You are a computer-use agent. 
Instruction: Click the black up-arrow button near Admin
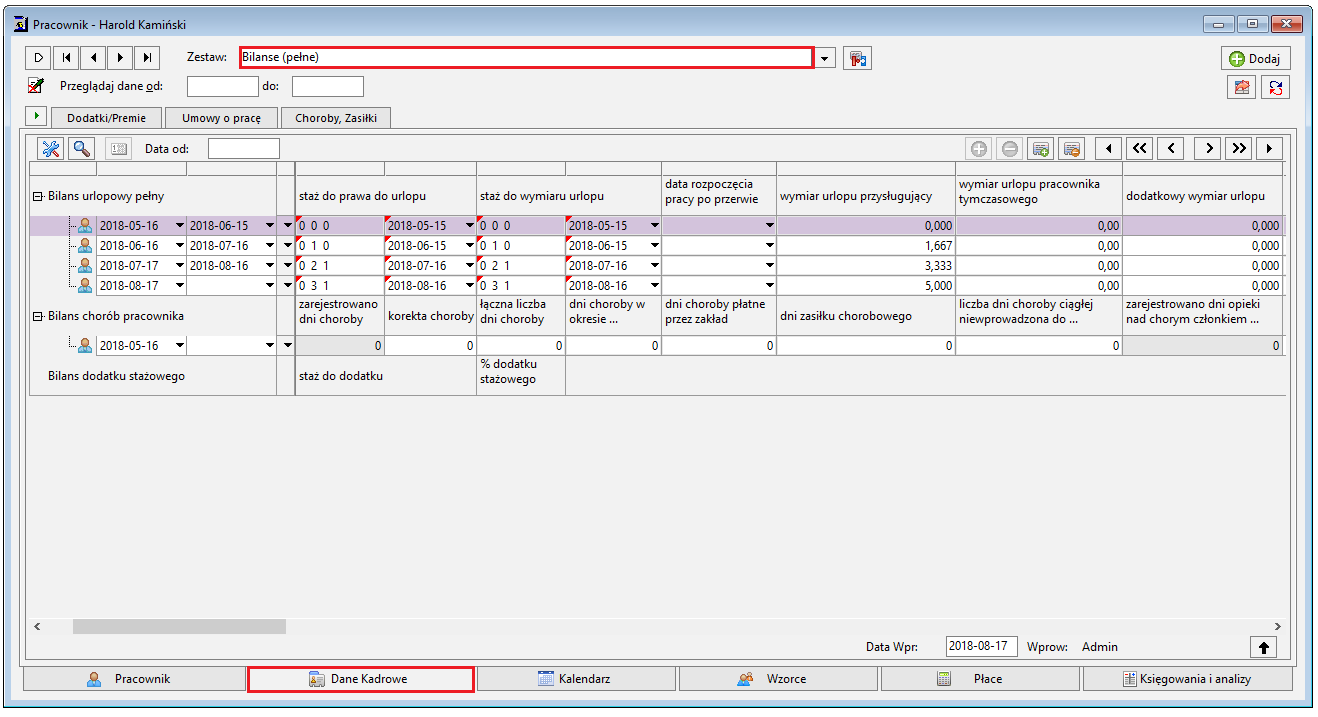click(1263, 647)
